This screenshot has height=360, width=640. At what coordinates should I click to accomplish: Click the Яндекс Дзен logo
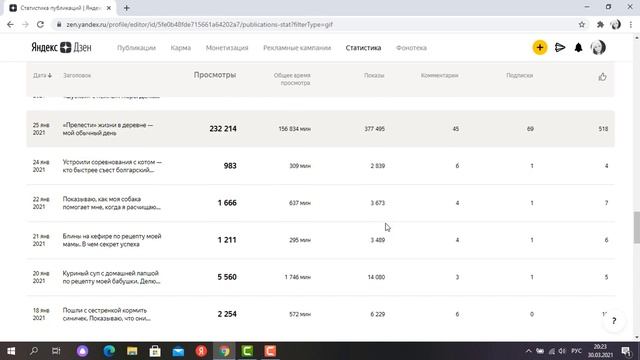62,48
